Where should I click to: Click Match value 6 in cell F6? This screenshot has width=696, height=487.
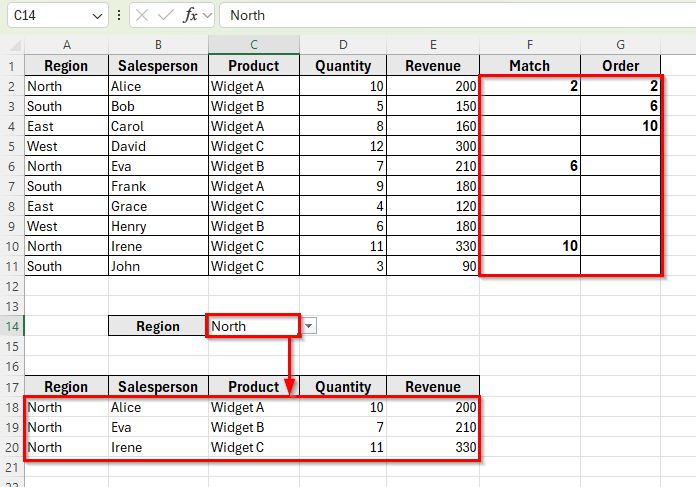pyautogui.click(x=530, y=166)
